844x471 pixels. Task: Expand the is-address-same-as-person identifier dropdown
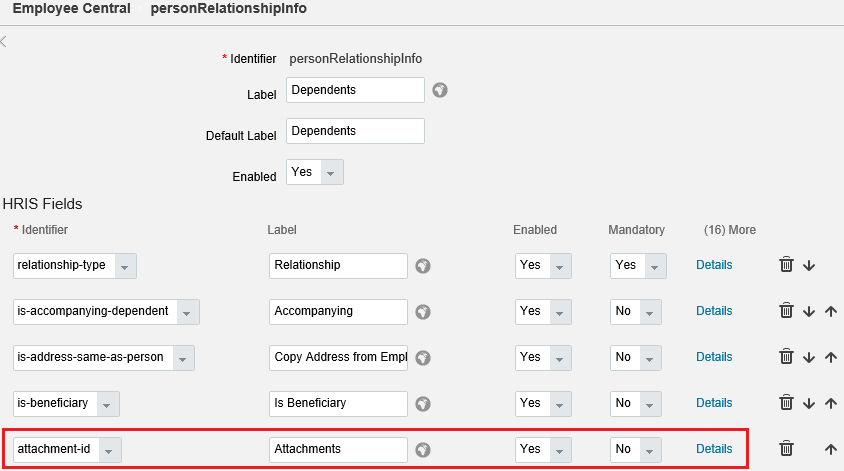coord(182,358)
